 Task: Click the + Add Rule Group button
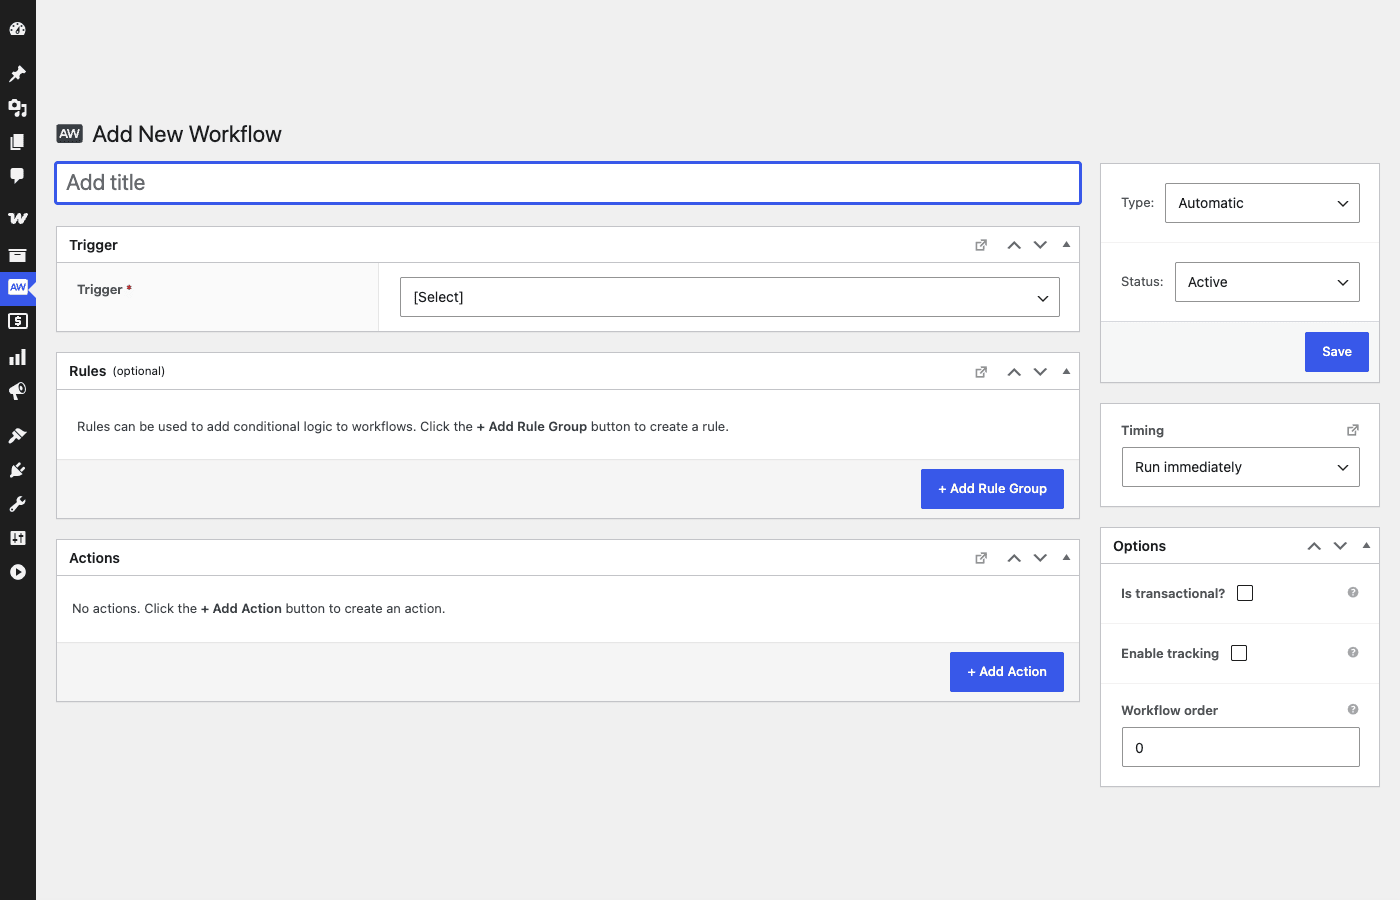[992, 489]
